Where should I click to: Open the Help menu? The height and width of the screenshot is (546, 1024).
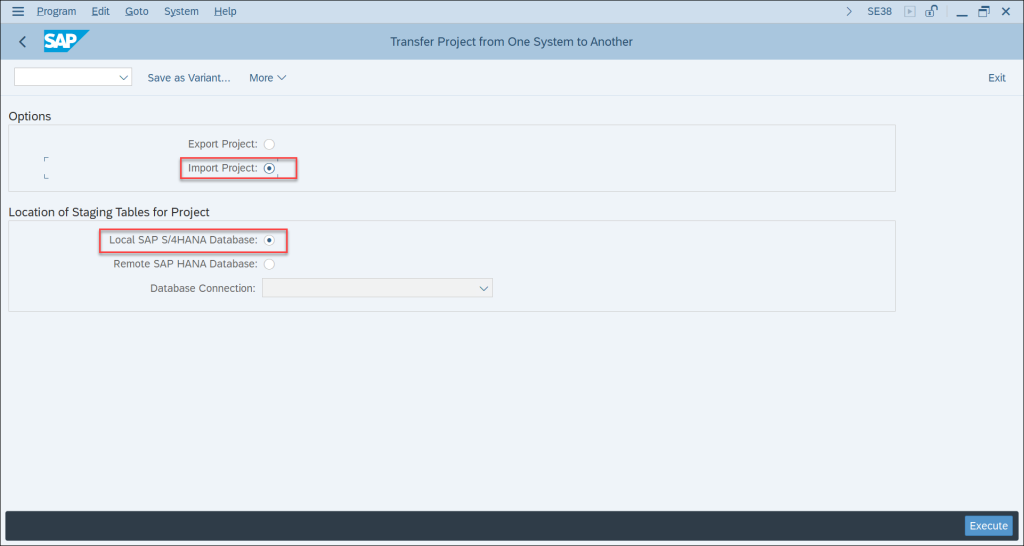(x=225, y=11)
